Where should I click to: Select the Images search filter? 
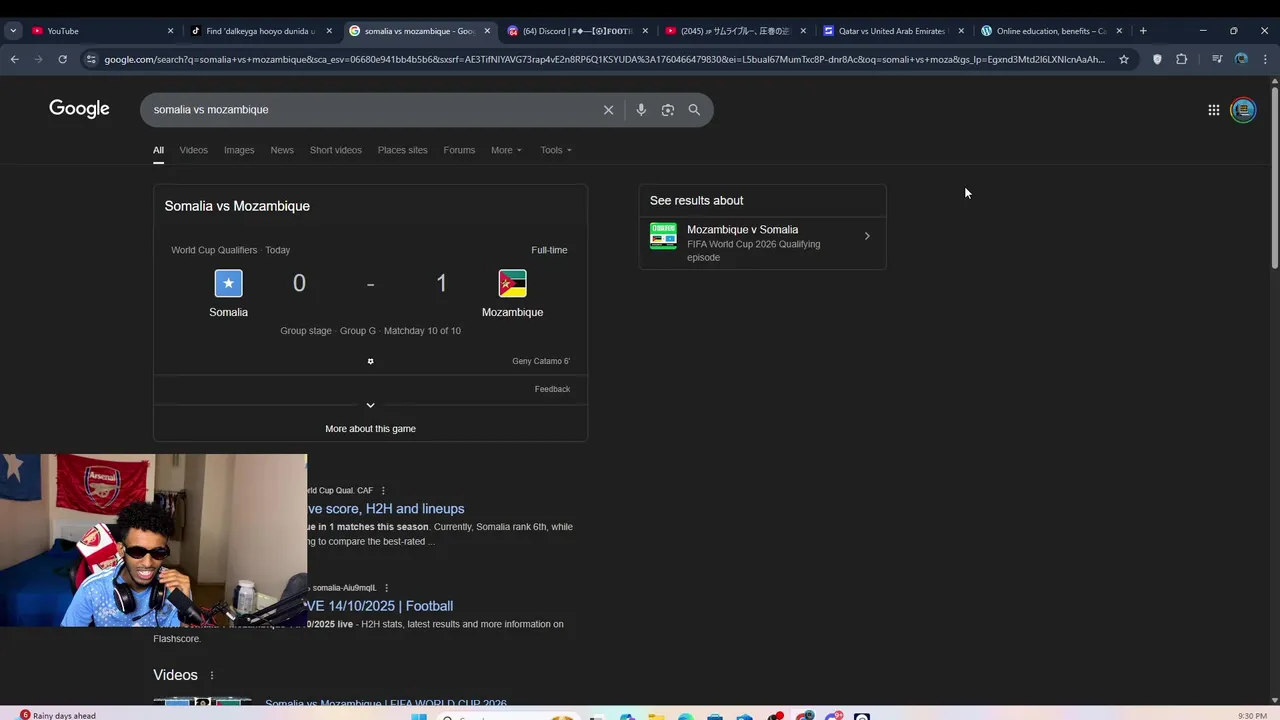point(239,150)
